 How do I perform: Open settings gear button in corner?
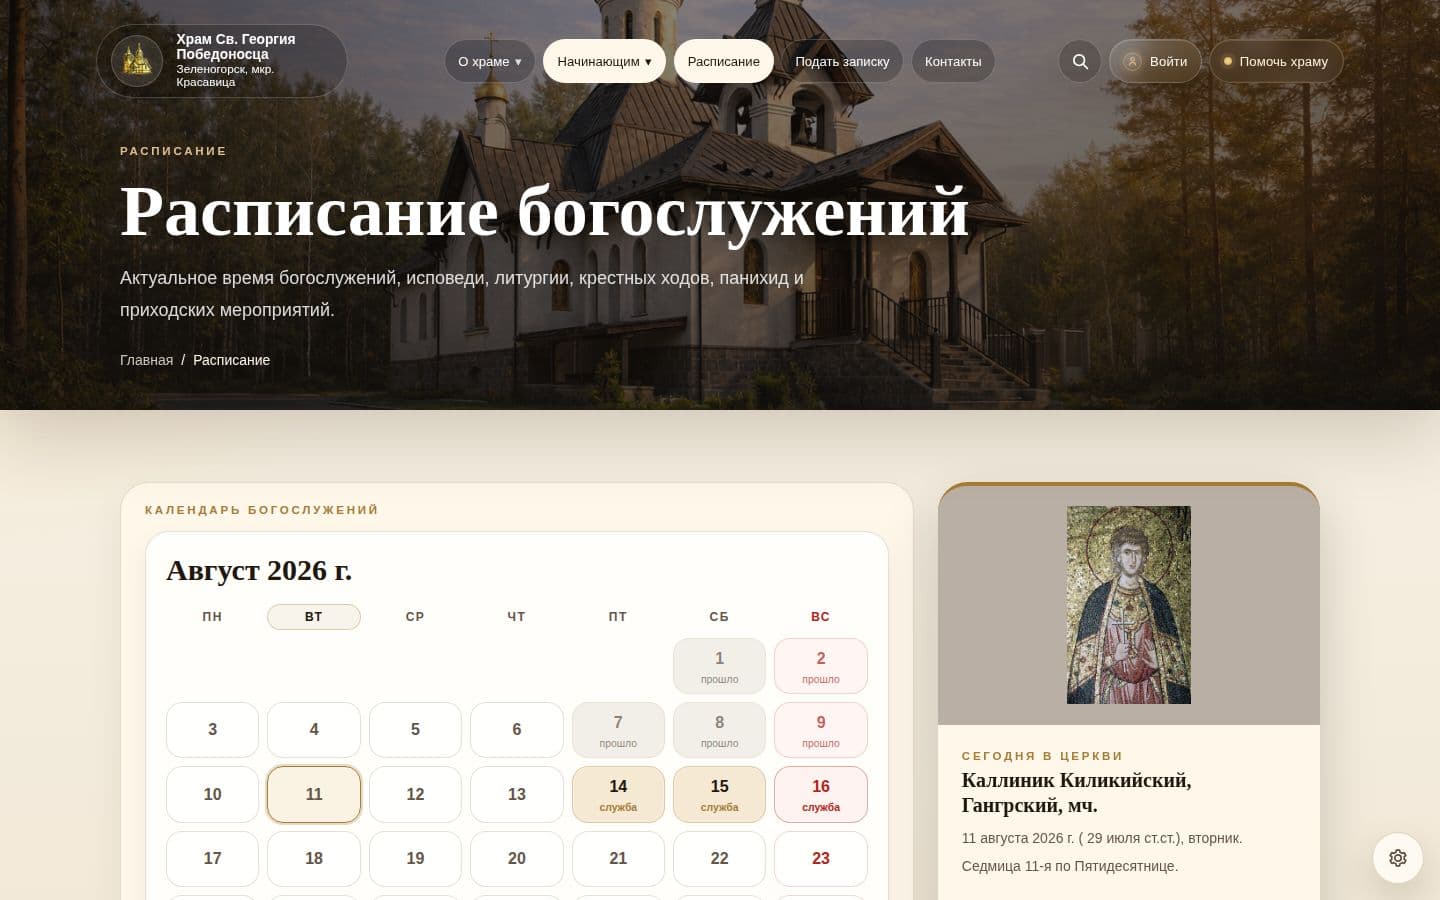(x=1398, y=857)
